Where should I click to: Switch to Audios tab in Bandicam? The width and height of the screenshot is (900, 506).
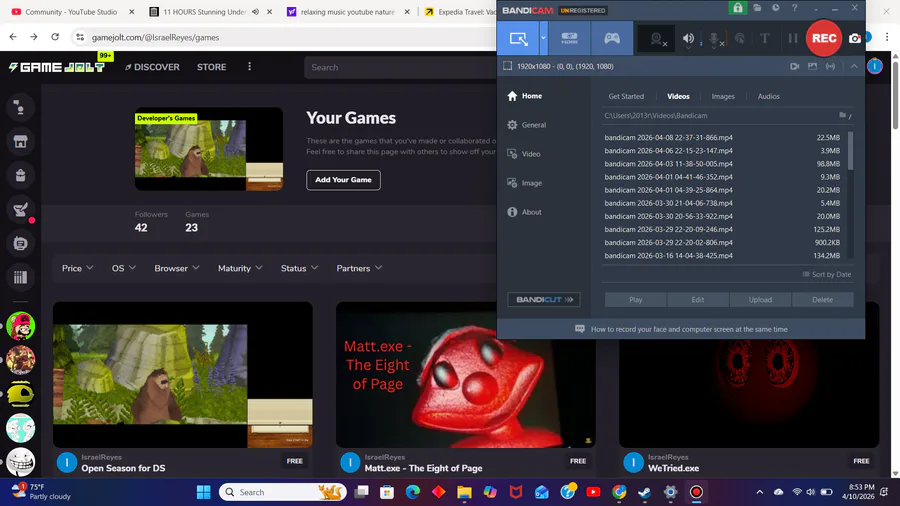768,96
